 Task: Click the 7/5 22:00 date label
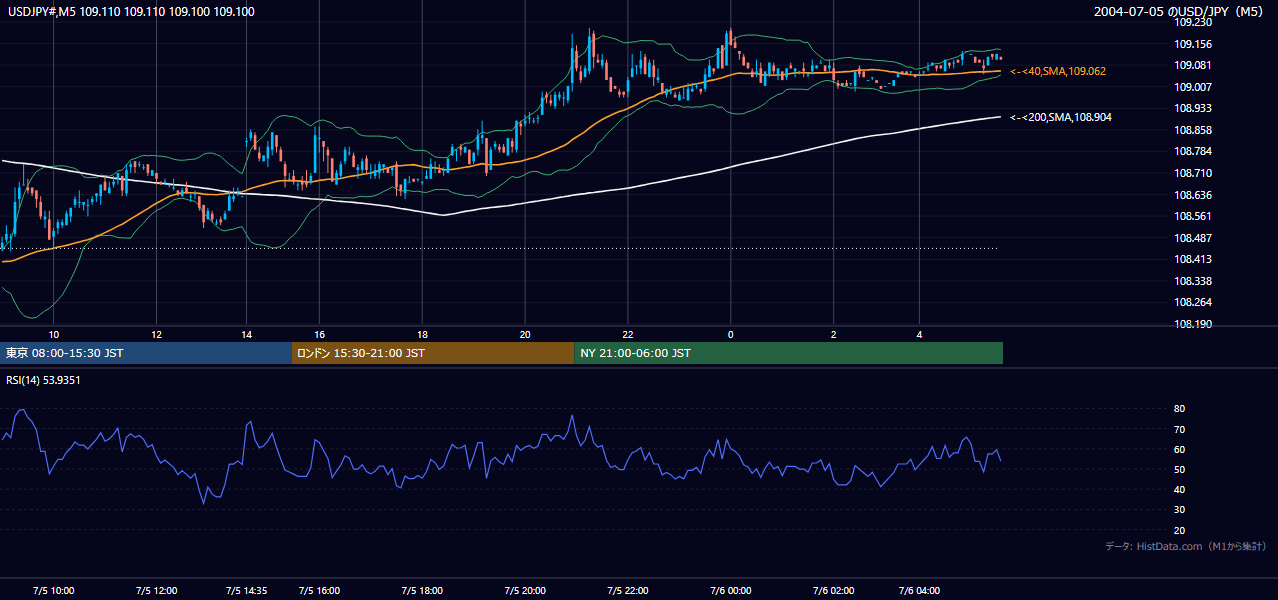628,590
